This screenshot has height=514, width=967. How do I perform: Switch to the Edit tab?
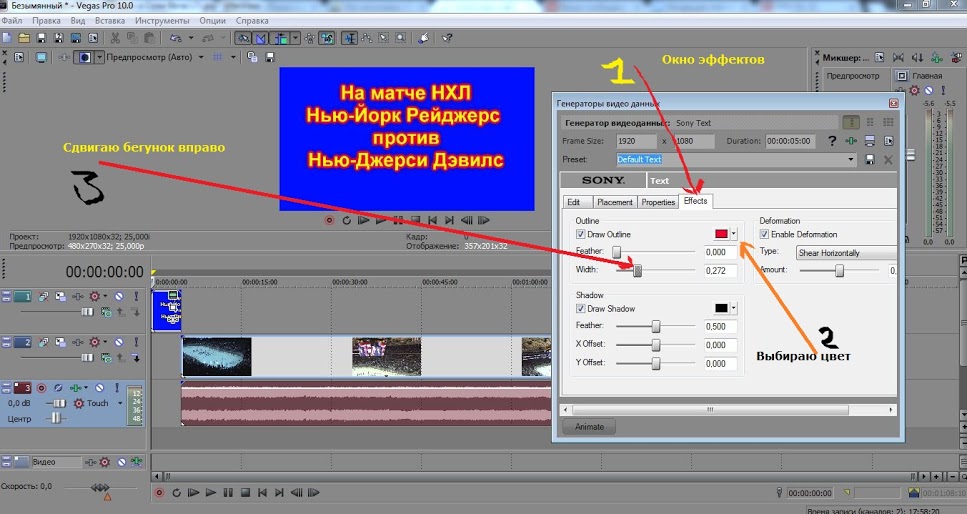click(x=574, y=202)
